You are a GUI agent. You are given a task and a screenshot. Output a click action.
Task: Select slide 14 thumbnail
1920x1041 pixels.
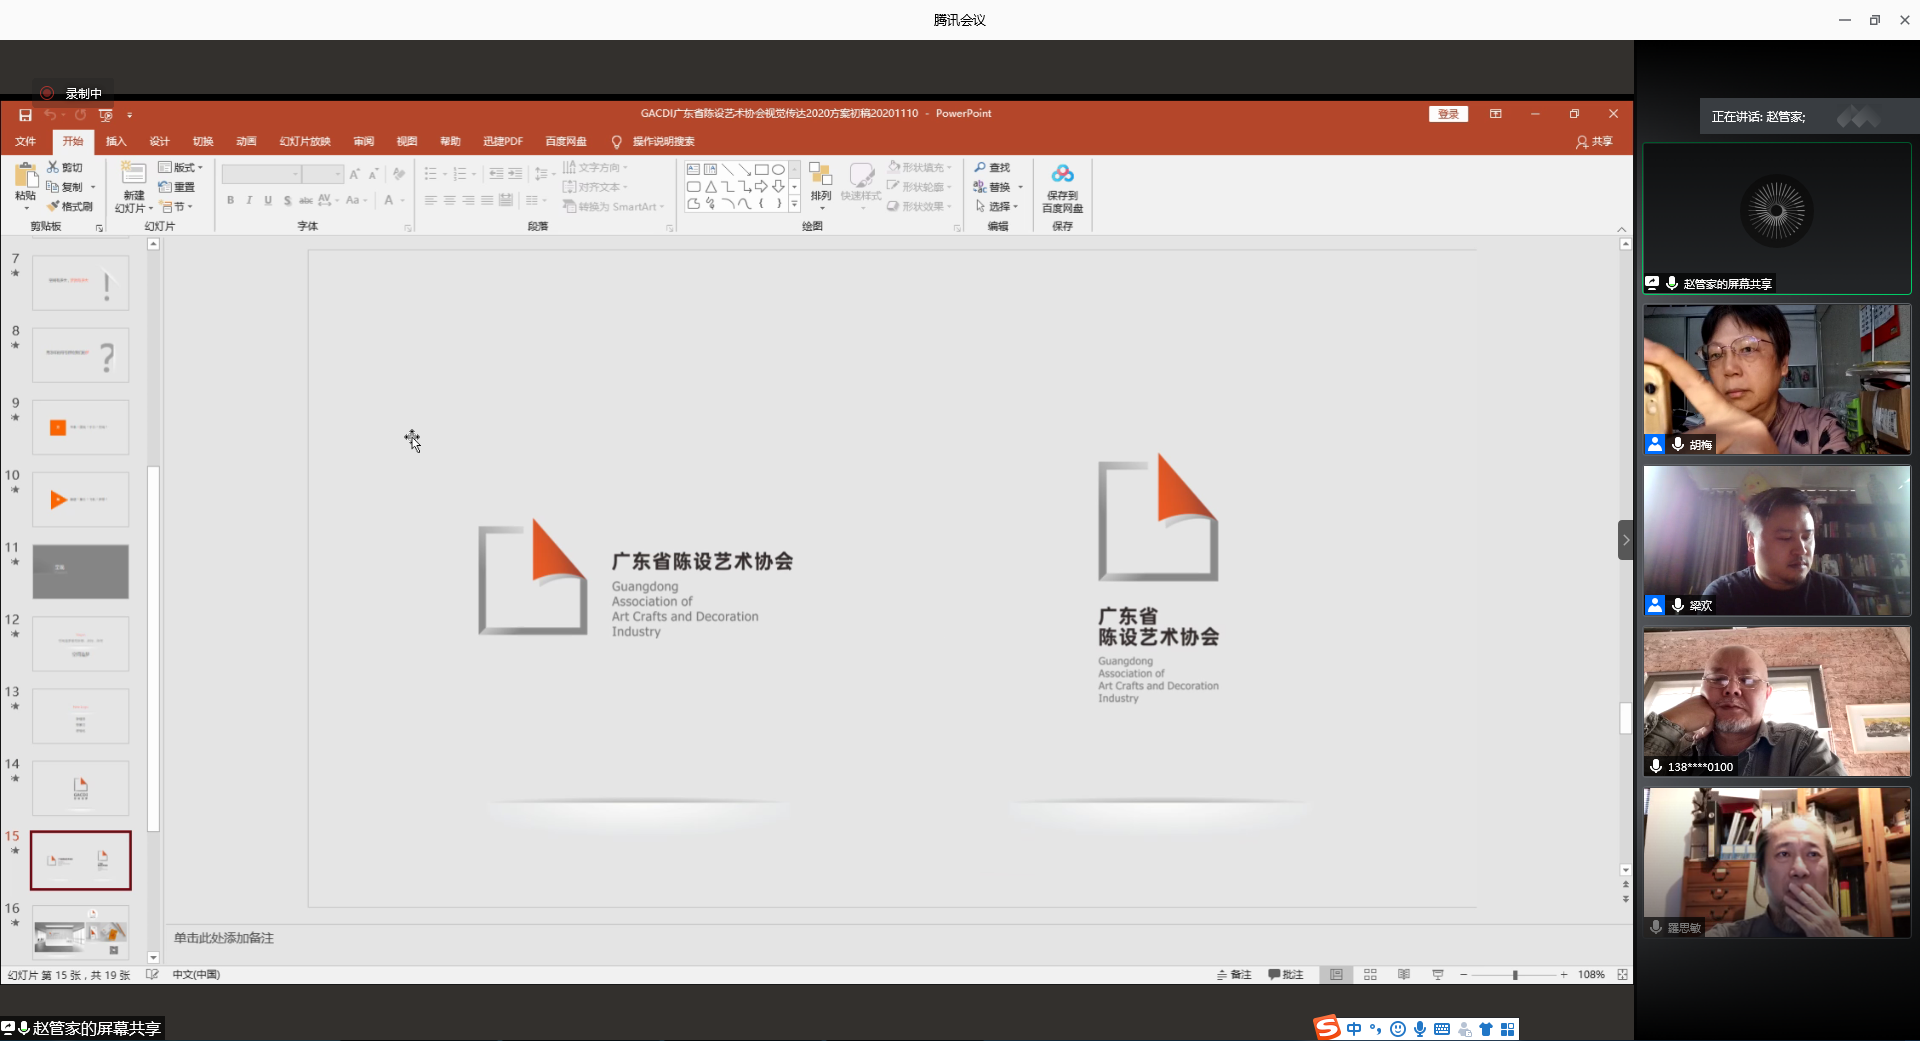click(x=80, y=788)
